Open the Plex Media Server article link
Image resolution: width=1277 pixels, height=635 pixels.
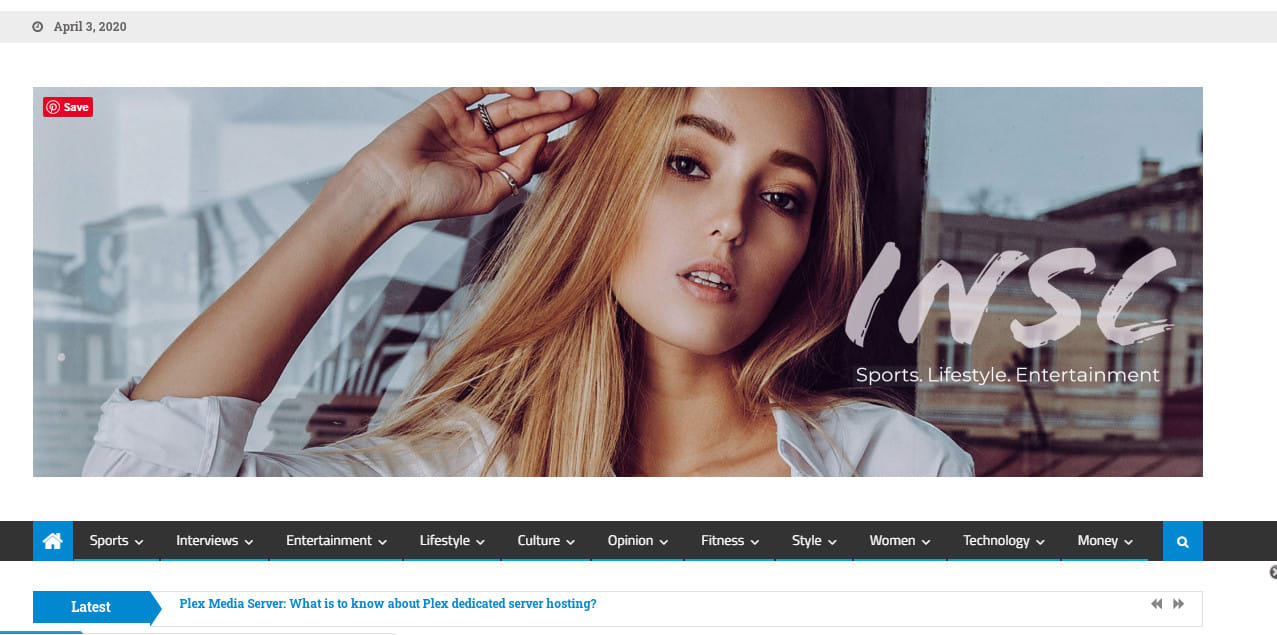(388, 604)
